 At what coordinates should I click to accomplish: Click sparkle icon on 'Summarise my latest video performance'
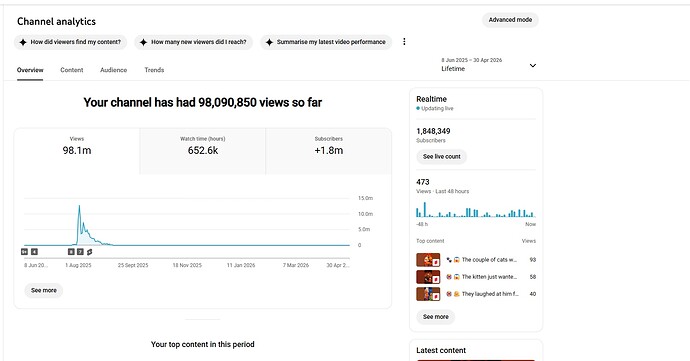click(269, 42)
